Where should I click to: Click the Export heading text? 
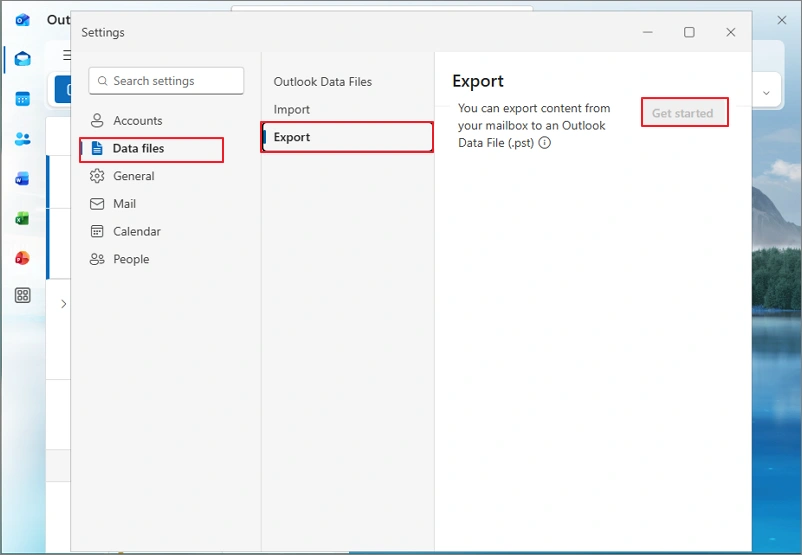coord(478,81)
